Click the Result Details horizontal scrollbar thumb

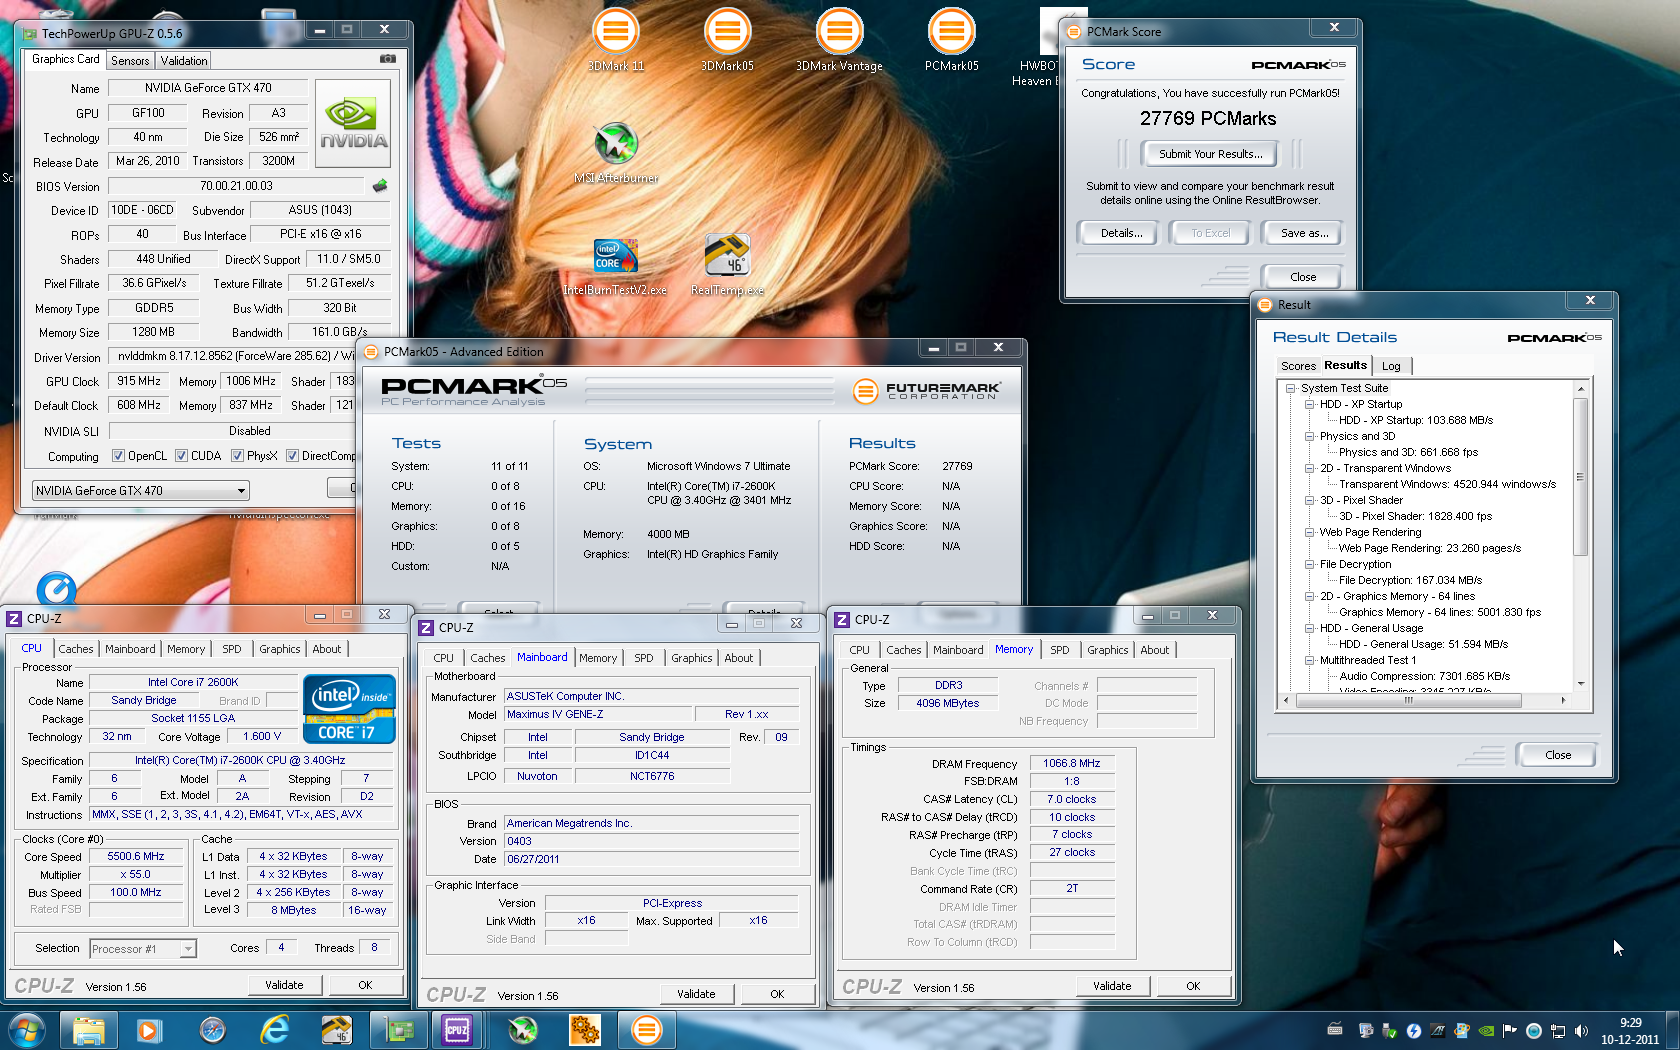pos(1408,700)
